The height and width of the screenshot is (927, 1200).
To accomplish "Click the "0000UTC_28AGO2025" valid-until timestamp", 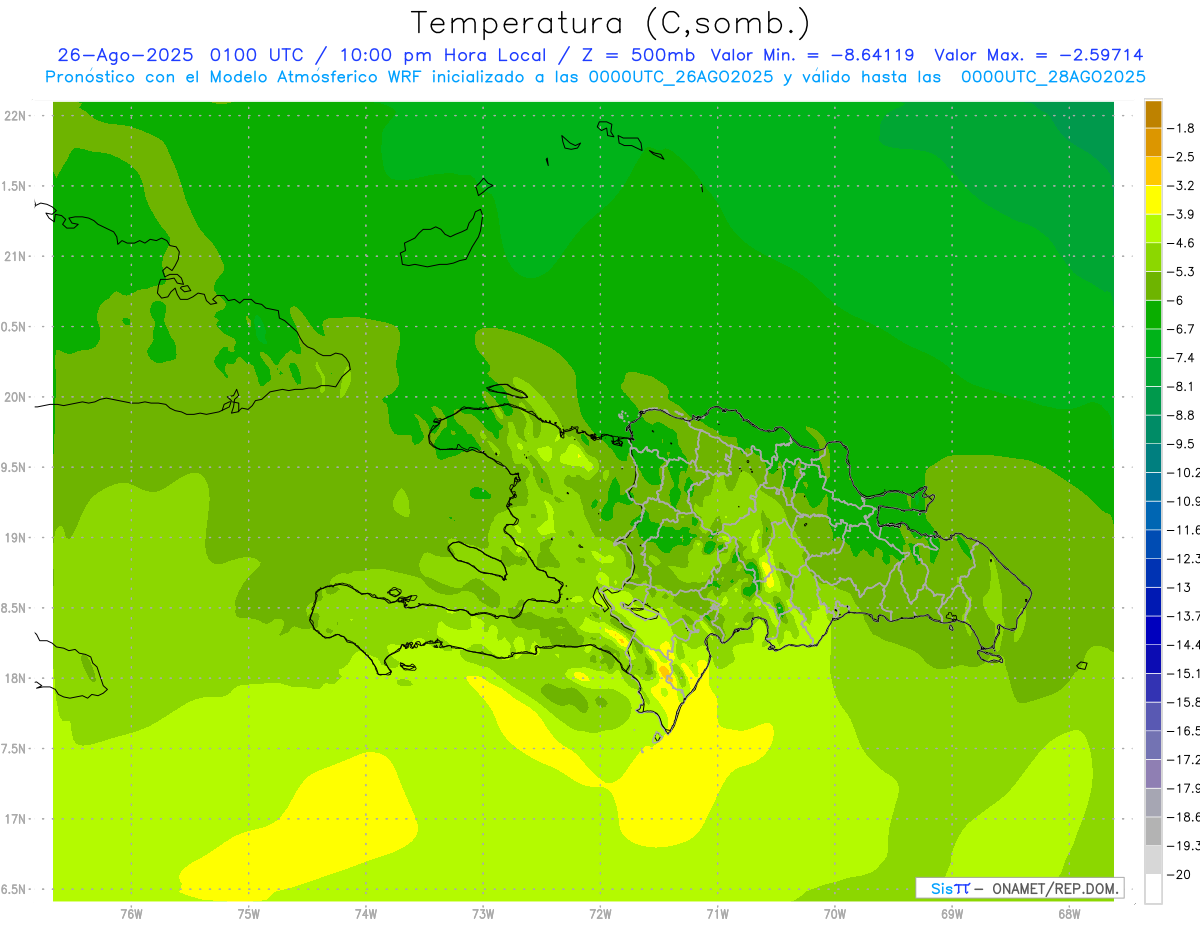I will point(1053,77).
